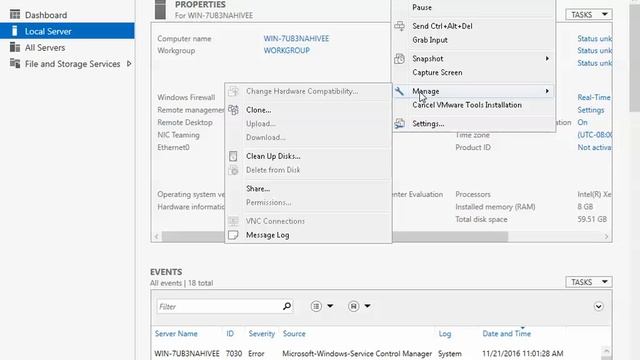This screenshot has height=360, width=640.
Task: Click the magnifier search icon in filter
Action: (287, 306)
